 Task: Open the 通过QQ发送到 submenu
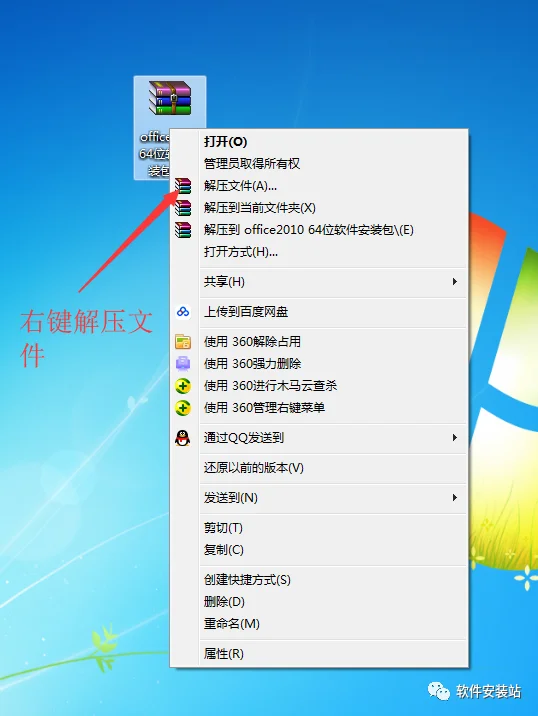[319, 438]
